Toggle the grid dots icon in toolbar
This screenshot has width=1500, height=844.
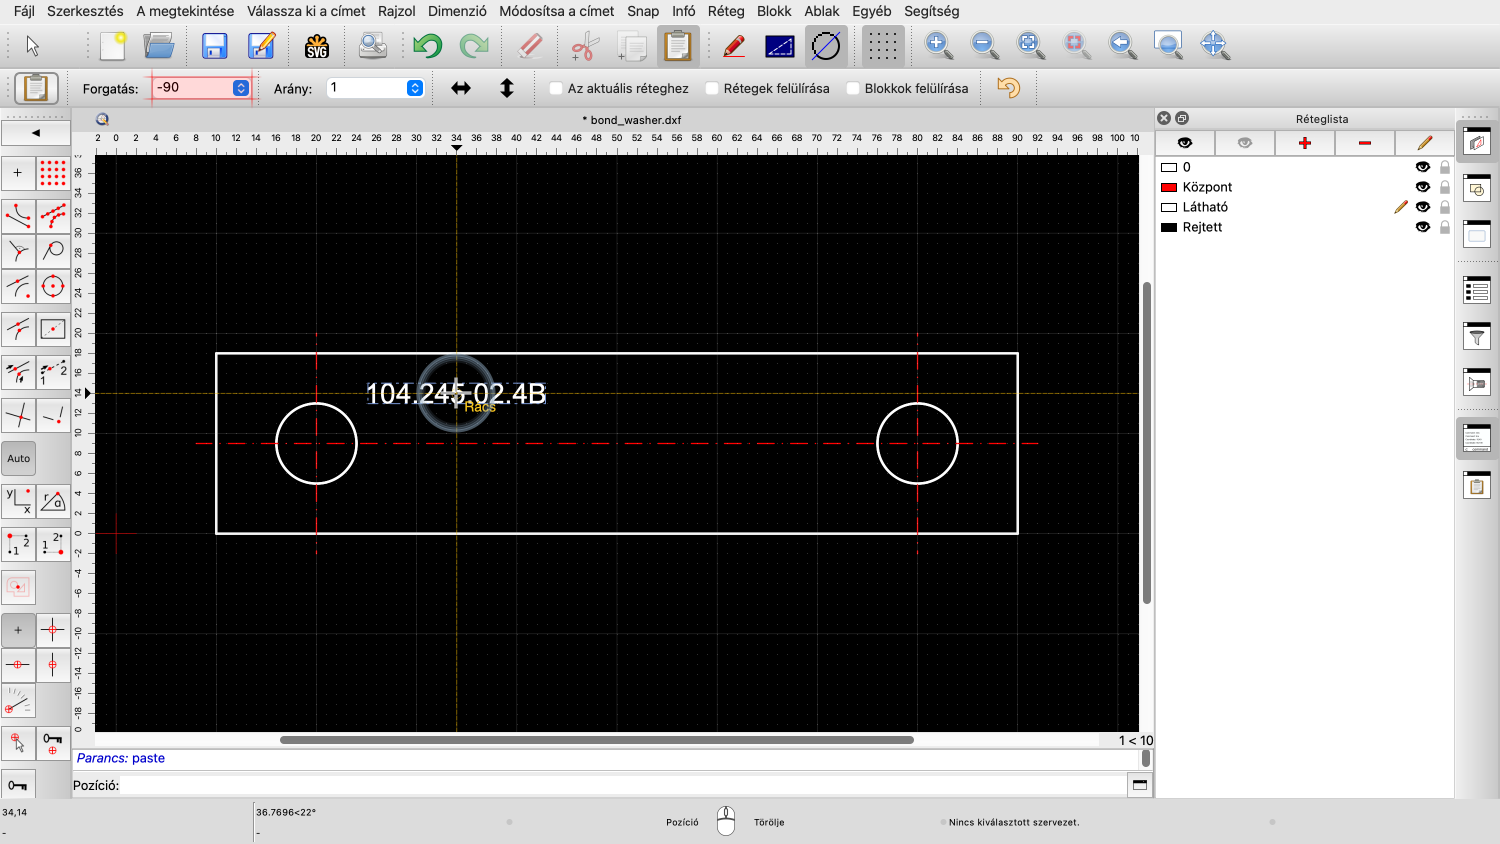coord(881,46)
